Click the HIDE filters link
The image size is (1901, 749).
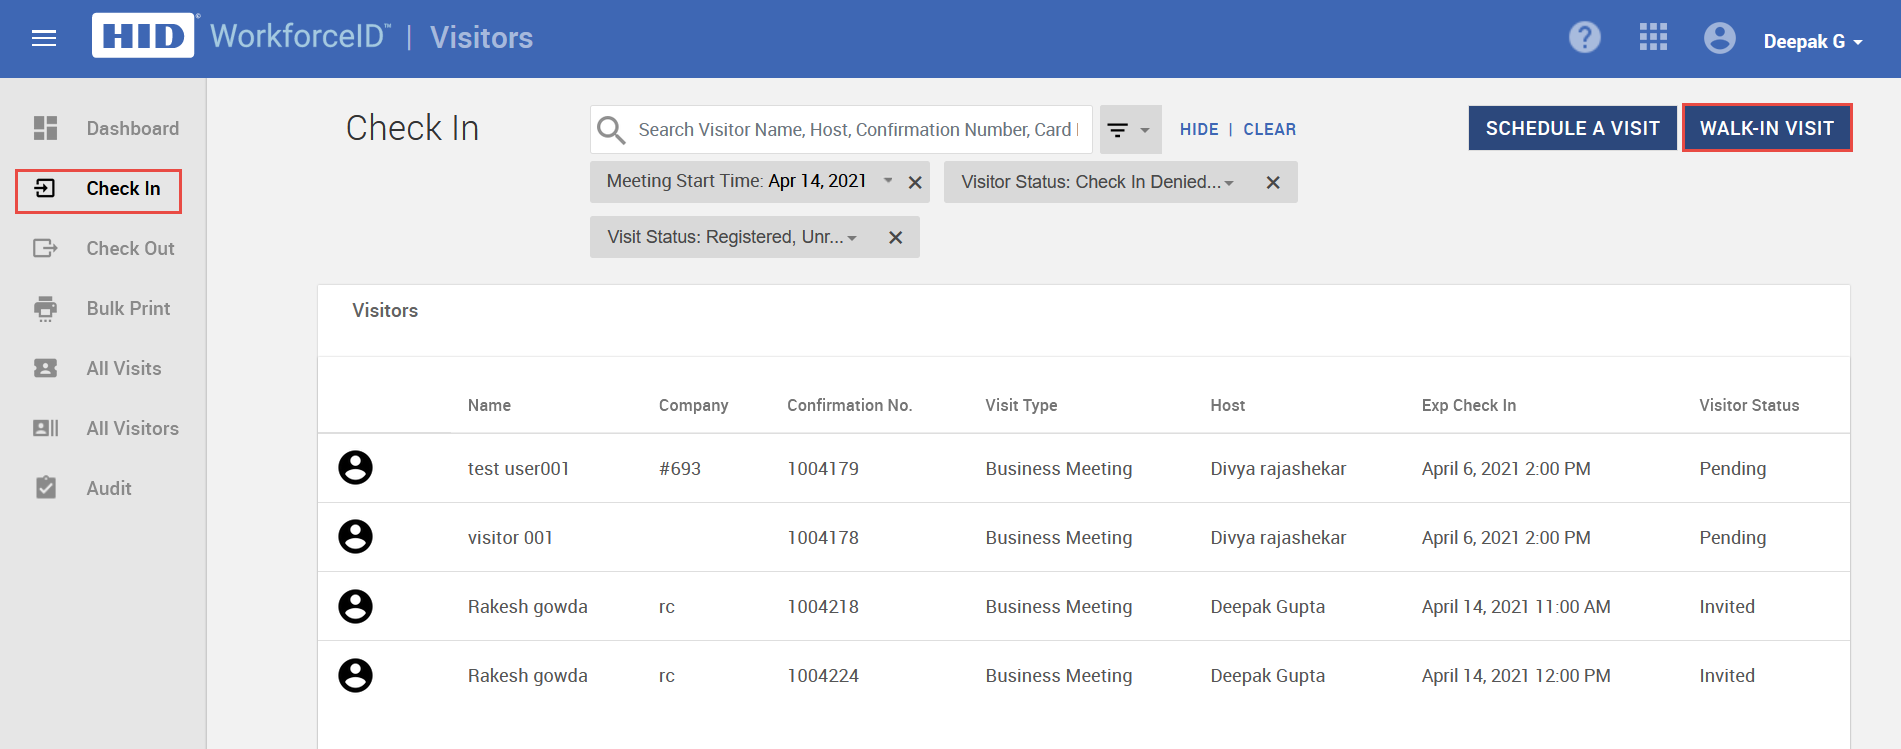1199,130
